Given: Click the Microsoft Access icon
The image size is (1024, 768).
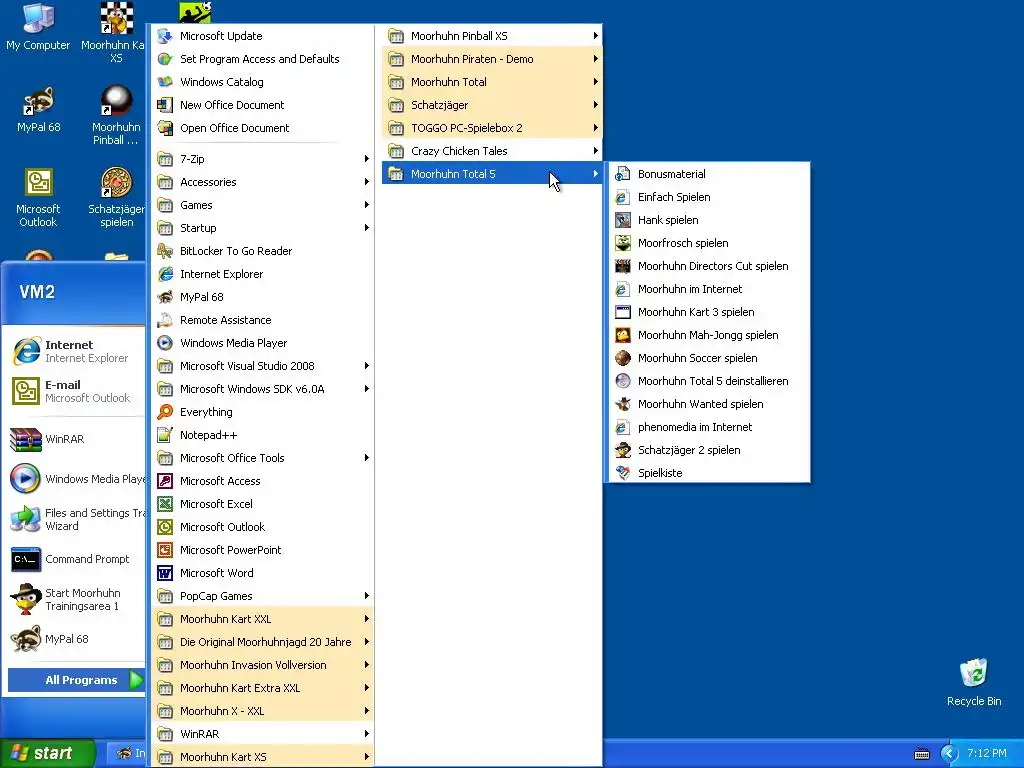Looking at the screenshot, I should pos(165,481).
